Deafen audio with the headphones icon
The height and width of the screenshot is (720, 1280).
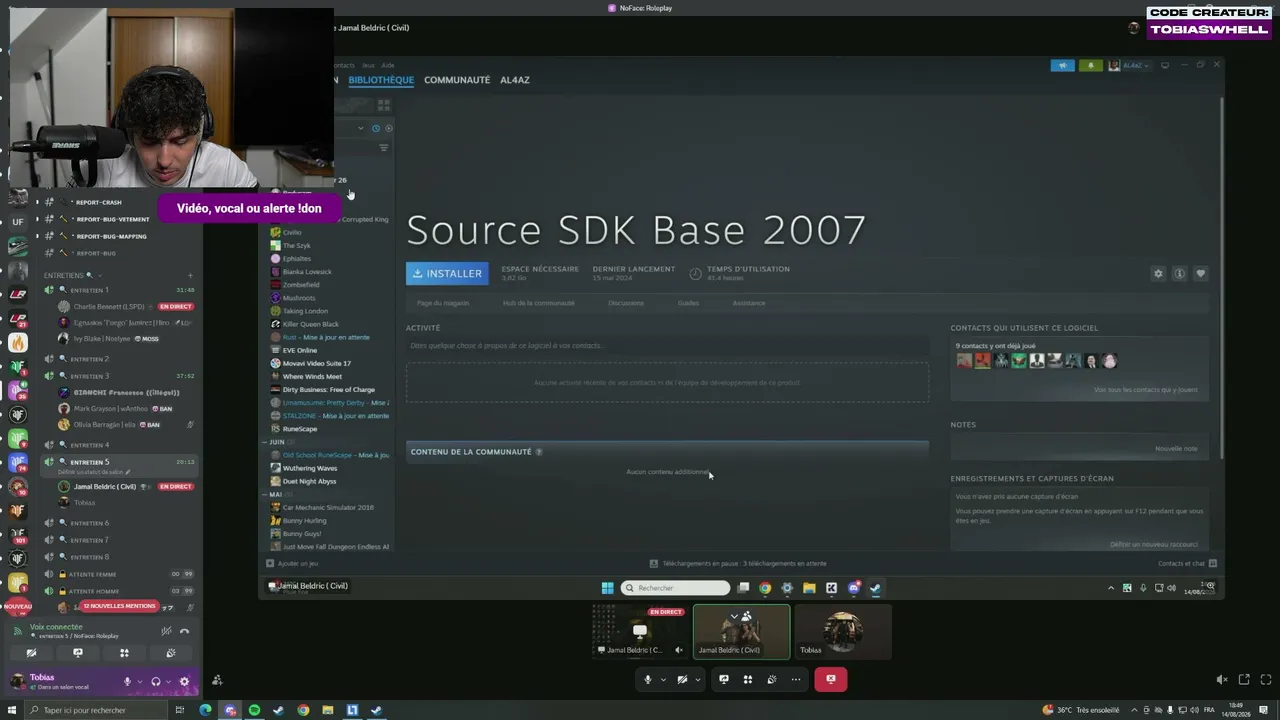(x=155, y=682)
